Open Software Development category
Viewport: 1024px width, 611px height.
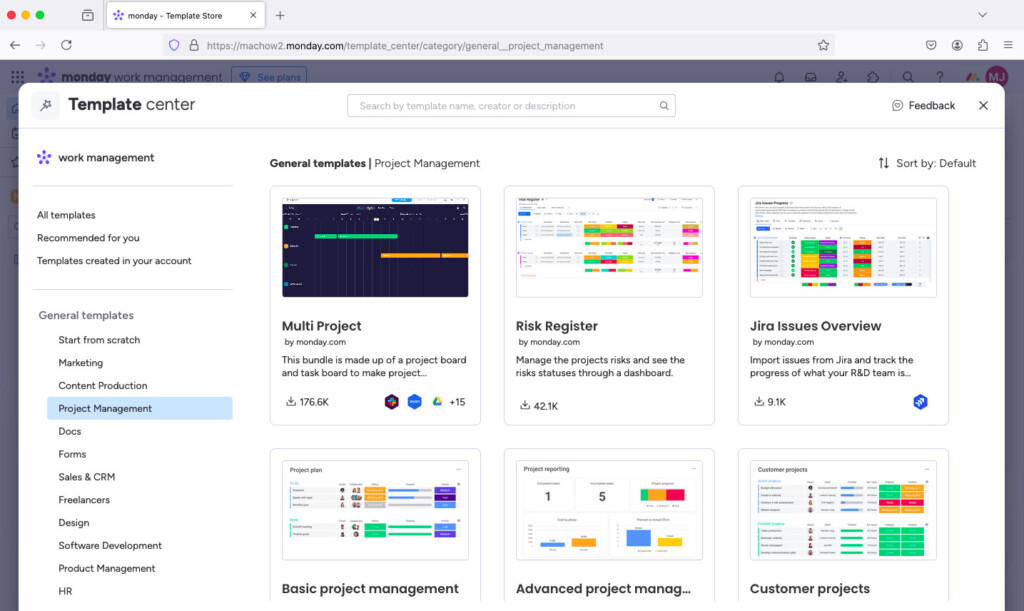110,546
